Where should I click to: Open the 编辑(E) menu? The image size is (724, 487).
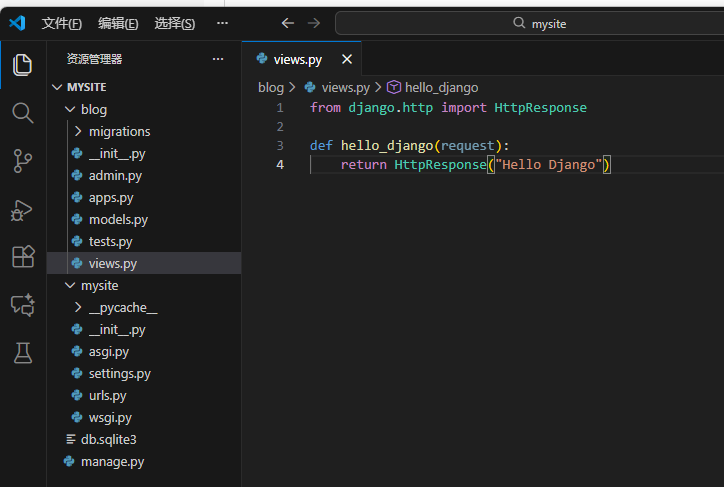[x=118, y=23]
